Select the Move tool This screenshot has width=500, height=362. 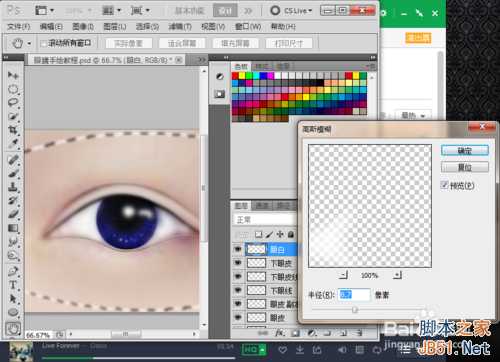coord(13,75)
